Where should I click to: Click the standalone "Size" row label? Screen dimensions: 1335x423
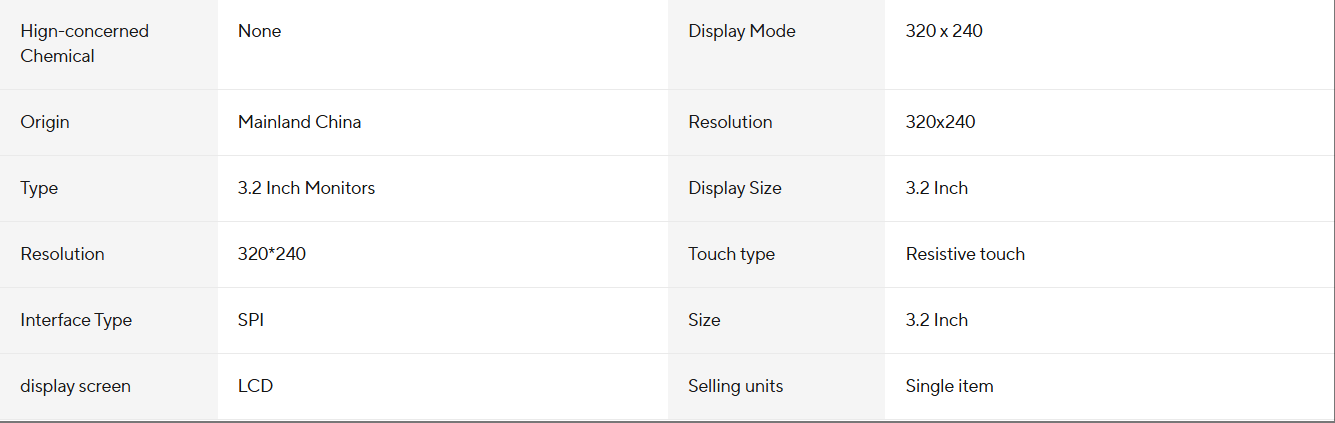(704, 320)
